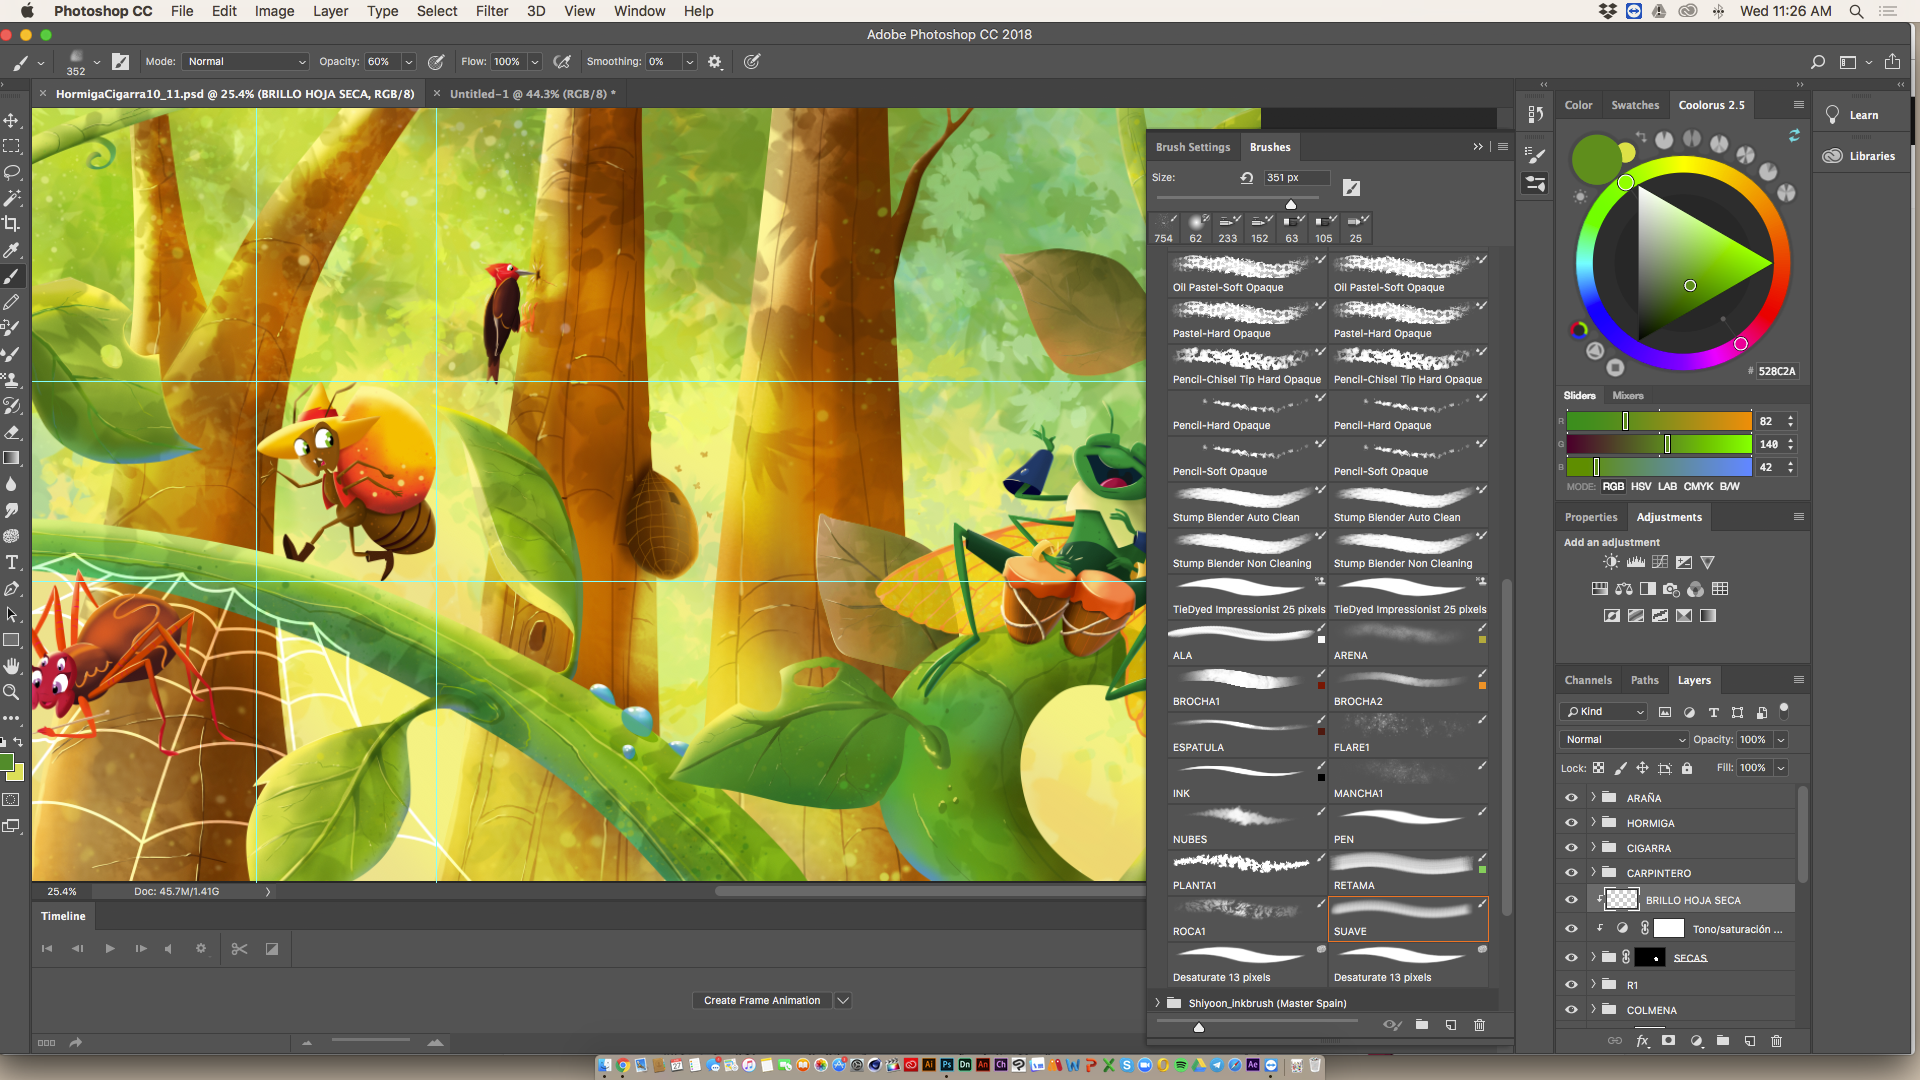Select the Hand tool
1920x1080 pixels.
pyautogui.click(x=12, y=666)
